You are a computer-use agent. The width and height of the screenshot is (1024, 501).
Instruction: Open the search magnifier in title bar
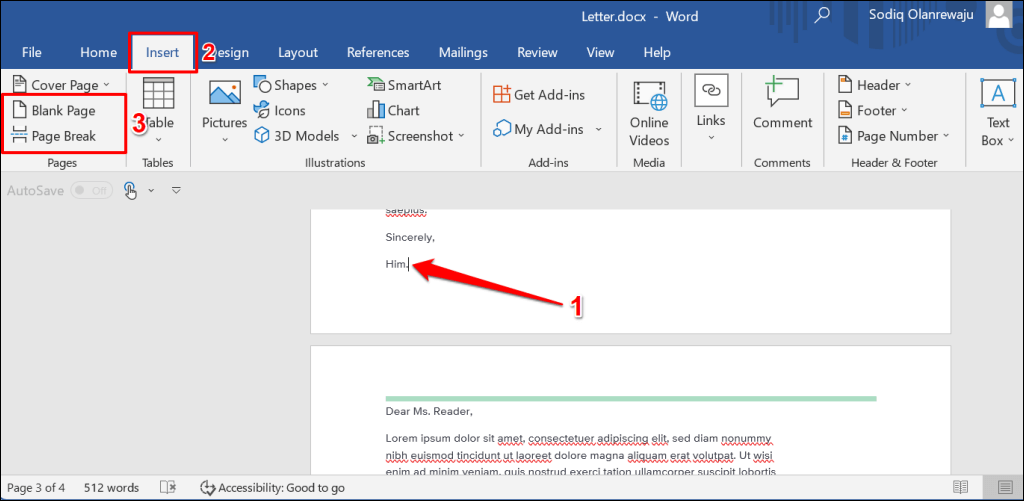coord(823,15)
